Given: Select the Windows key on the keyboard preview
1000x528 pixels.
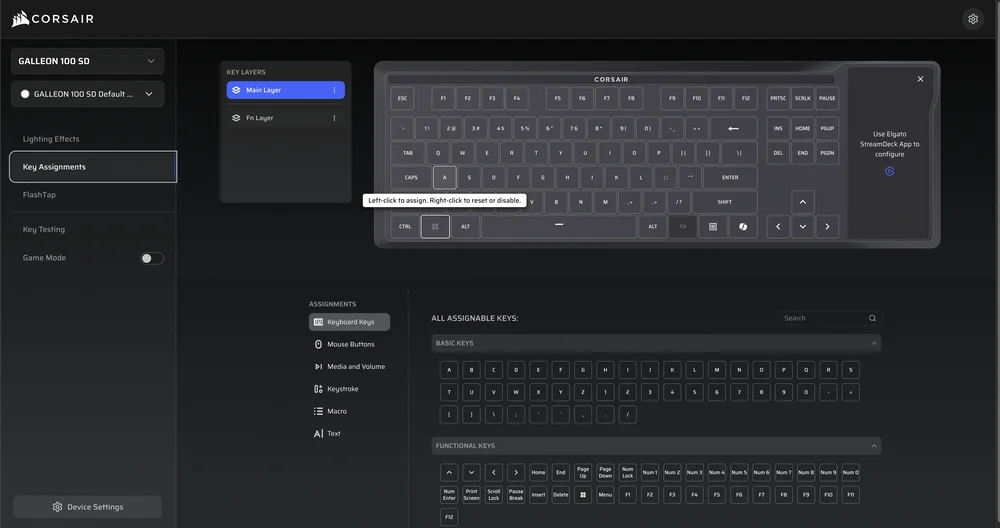Looking at the screenshot, I should pyautogui.click(x=435, y=227).
